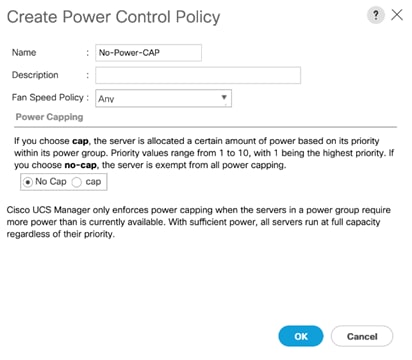Screen dimensions: 412x360
Task: Focus the empty Description text box
Action: click(198, 75)
